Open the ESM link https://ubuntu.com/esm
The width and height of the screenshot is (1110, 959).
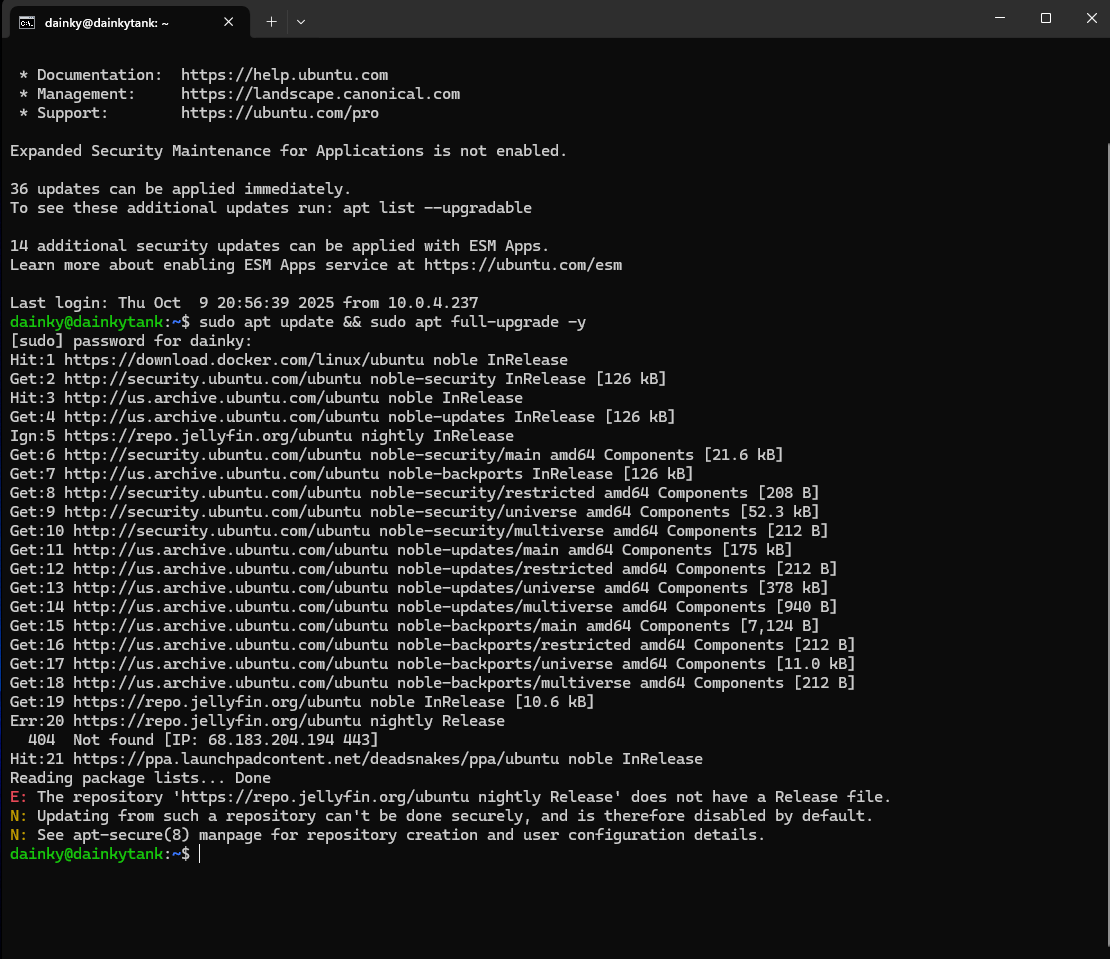(x=541, y=264)
